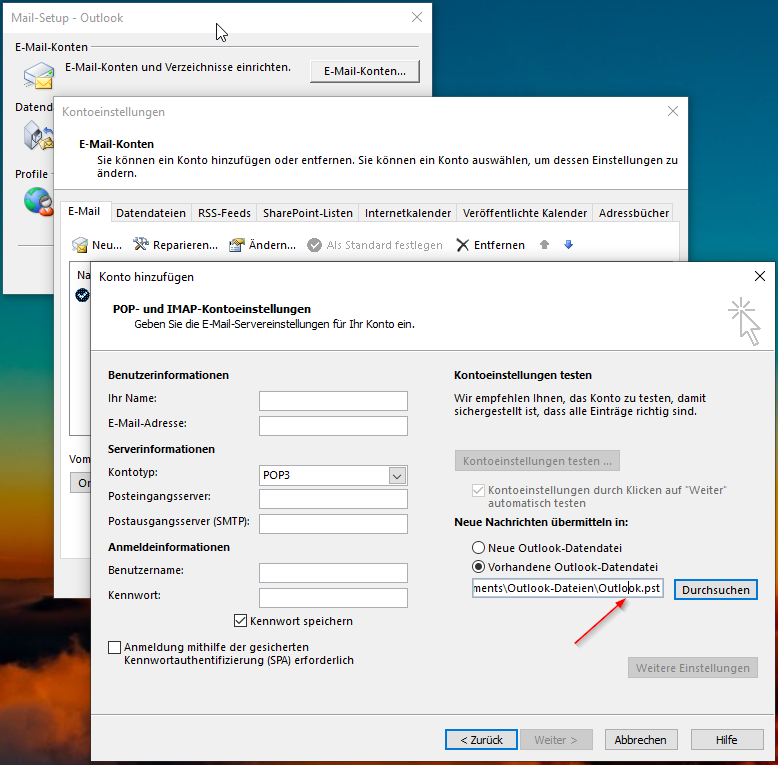Click into the Ihr Name field
Screen dimensions: 778x765
pyautogui.click(x=333, y=401)
